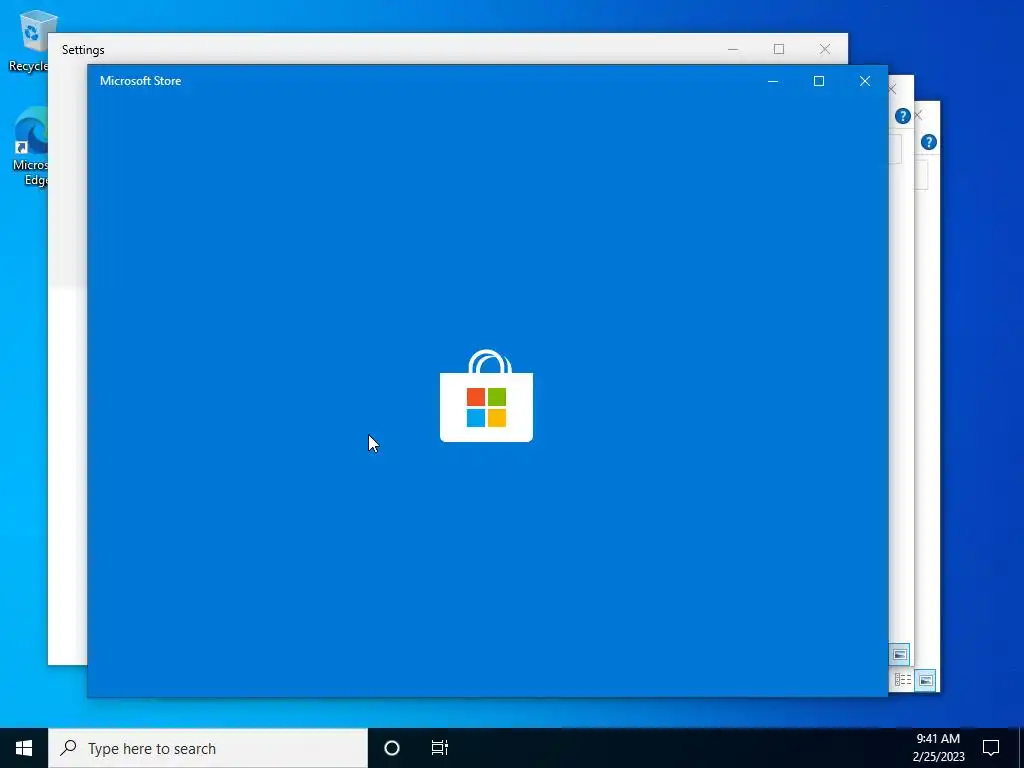Close the rearmost Explorer window
The image size is (1024, 768).
(919, 116)
